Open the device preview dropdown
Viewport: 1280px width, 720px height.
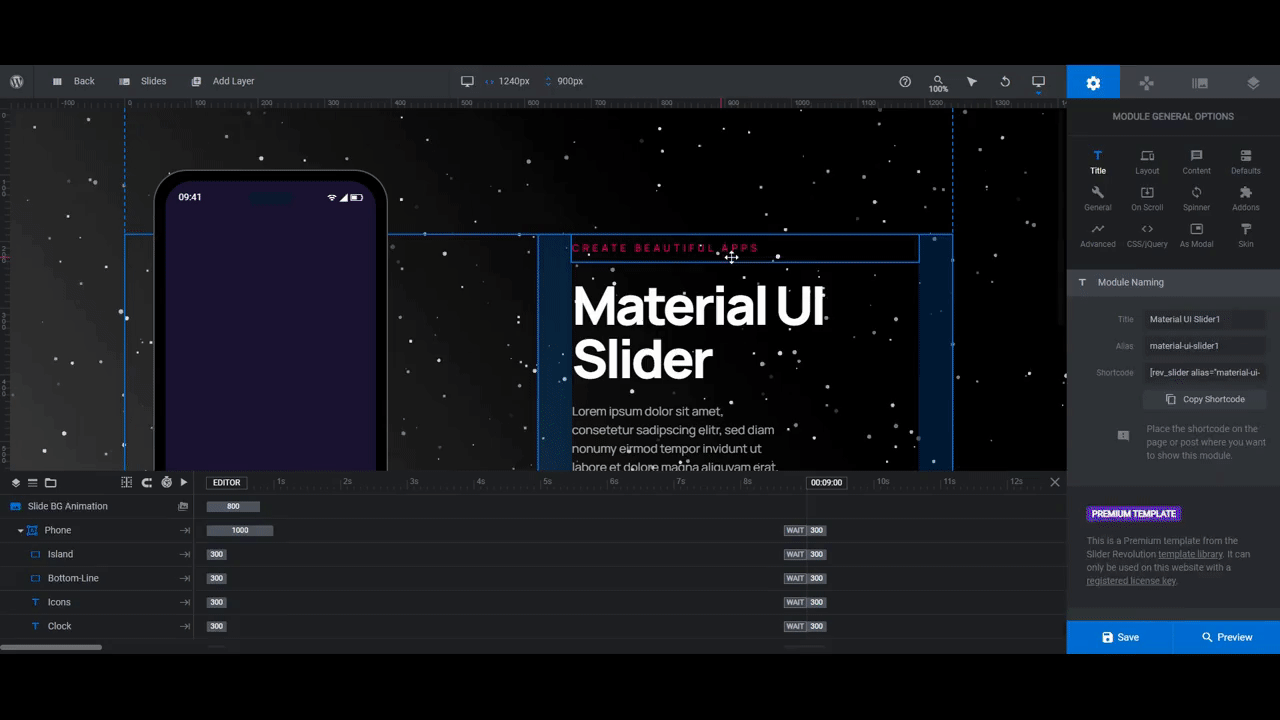tap(1038, 83)
